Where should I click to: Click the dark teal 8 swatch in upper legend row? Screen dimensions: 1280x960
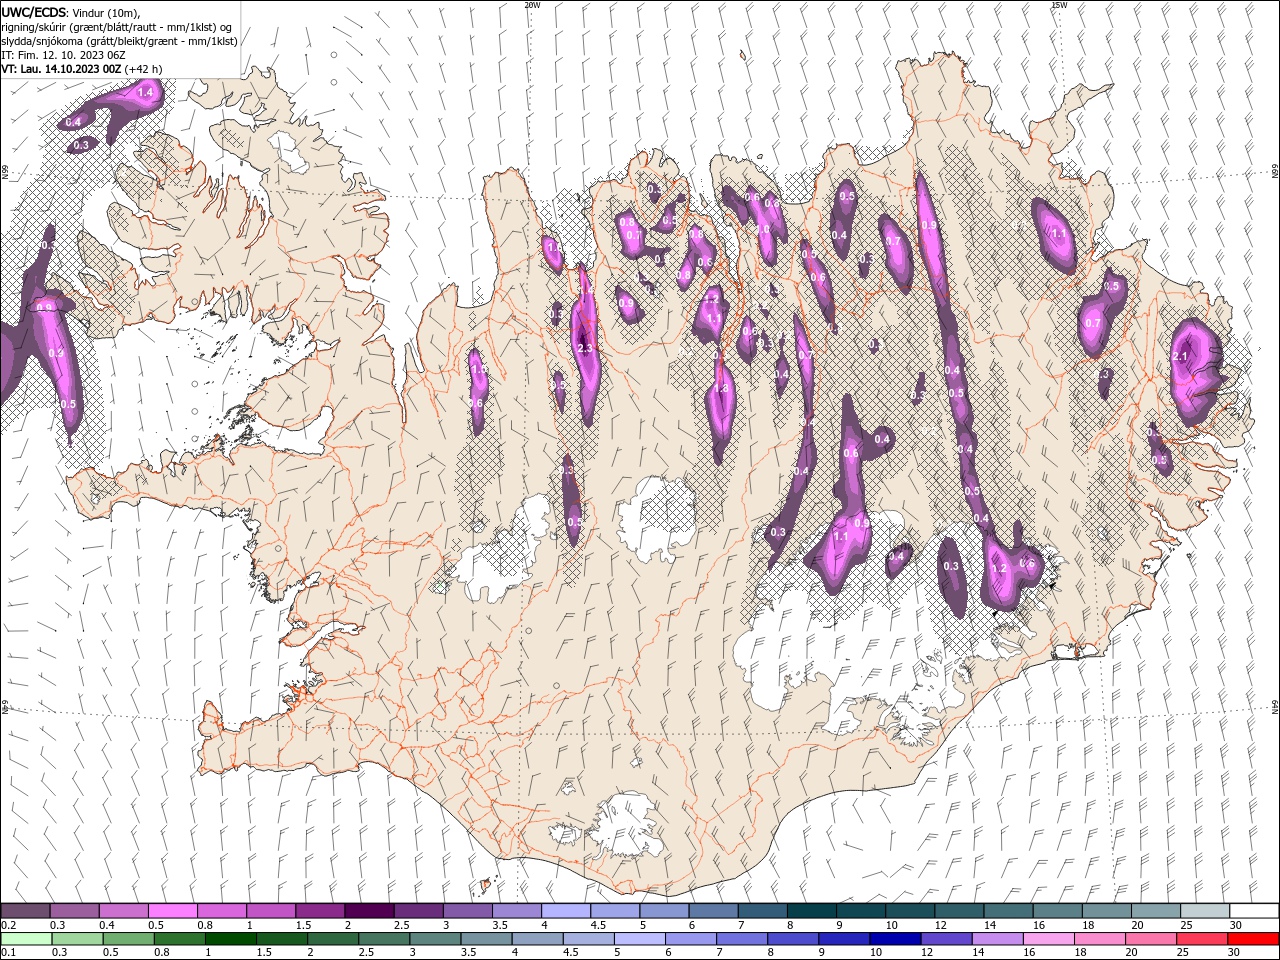click(811, 911)
